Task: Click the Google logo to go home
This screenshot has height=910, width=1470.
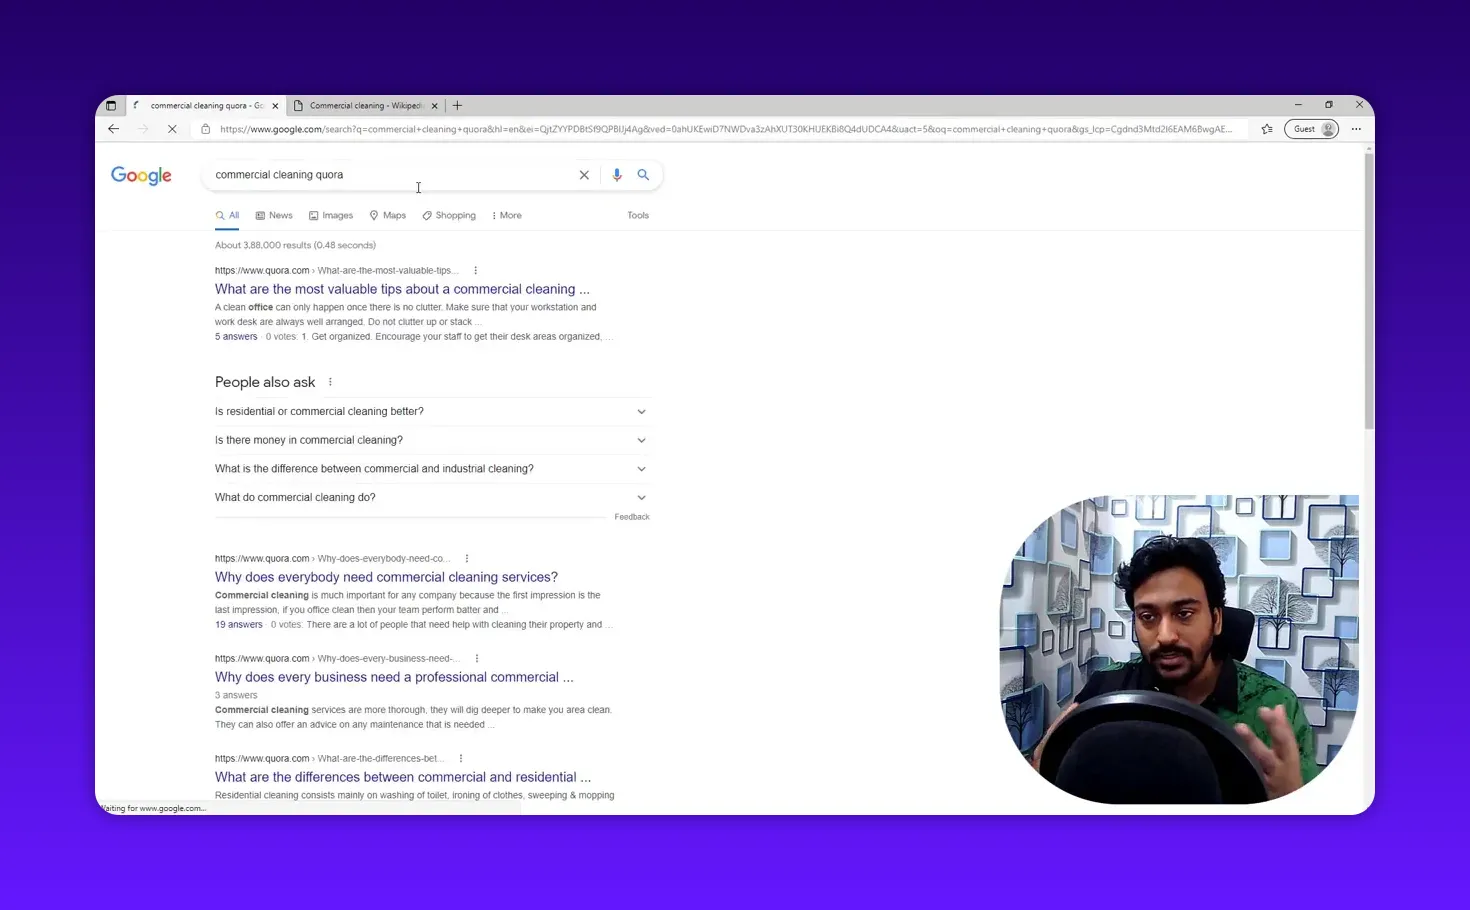Action: point(140,175)
